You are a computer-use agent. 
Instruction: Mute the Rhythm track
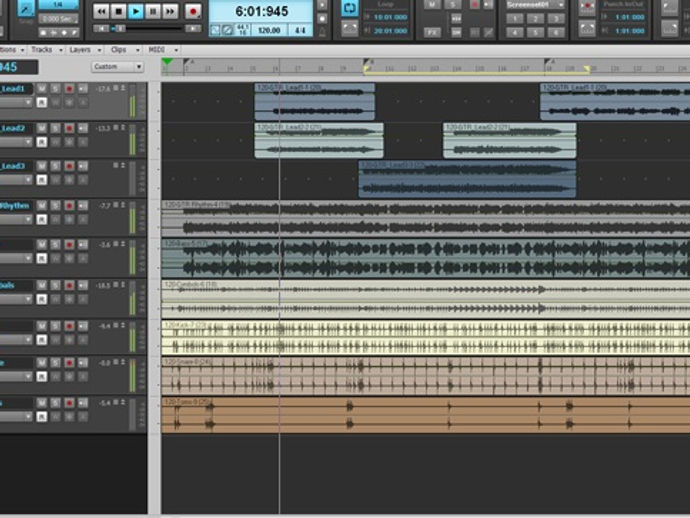point(41,206)
